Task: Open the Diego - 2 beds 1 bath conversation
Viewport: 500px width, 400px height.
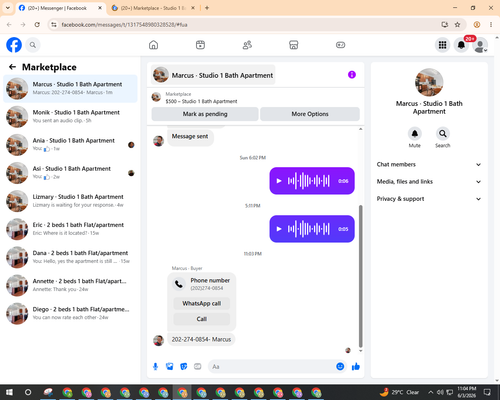Action: pyautogui.click(x=70, y=313)
